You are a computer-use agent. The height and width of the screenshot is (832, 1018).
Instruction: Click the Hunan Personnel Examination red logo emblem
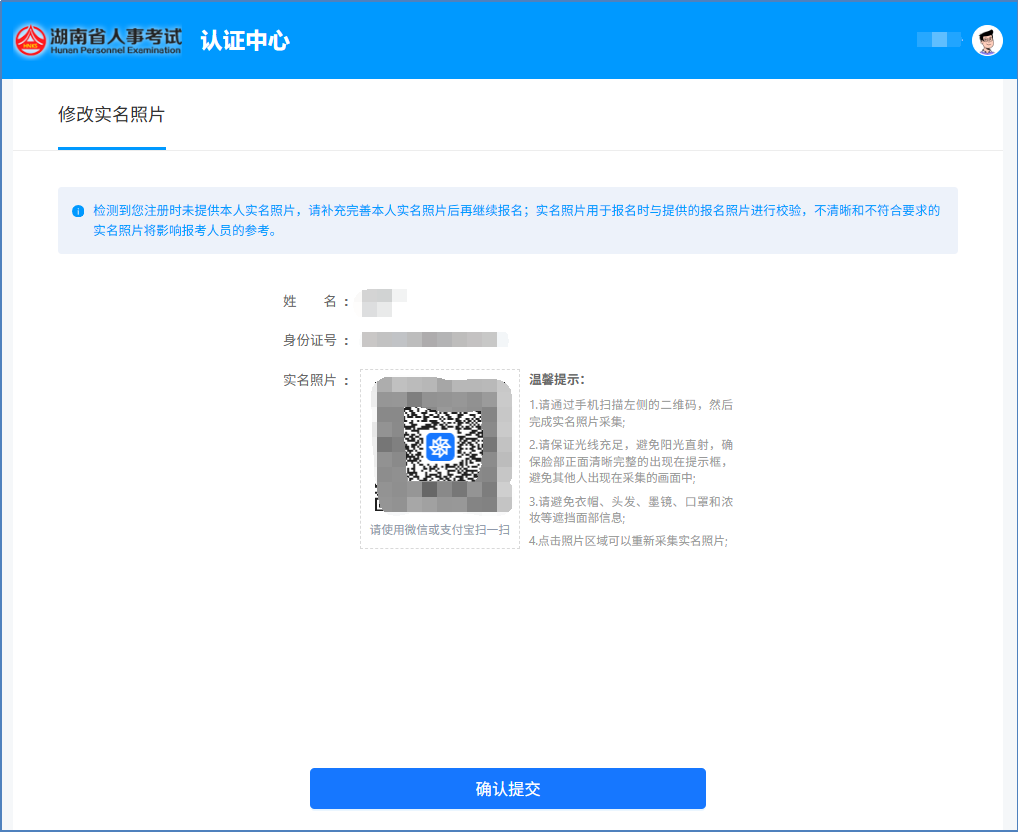[x=31, y=40]
